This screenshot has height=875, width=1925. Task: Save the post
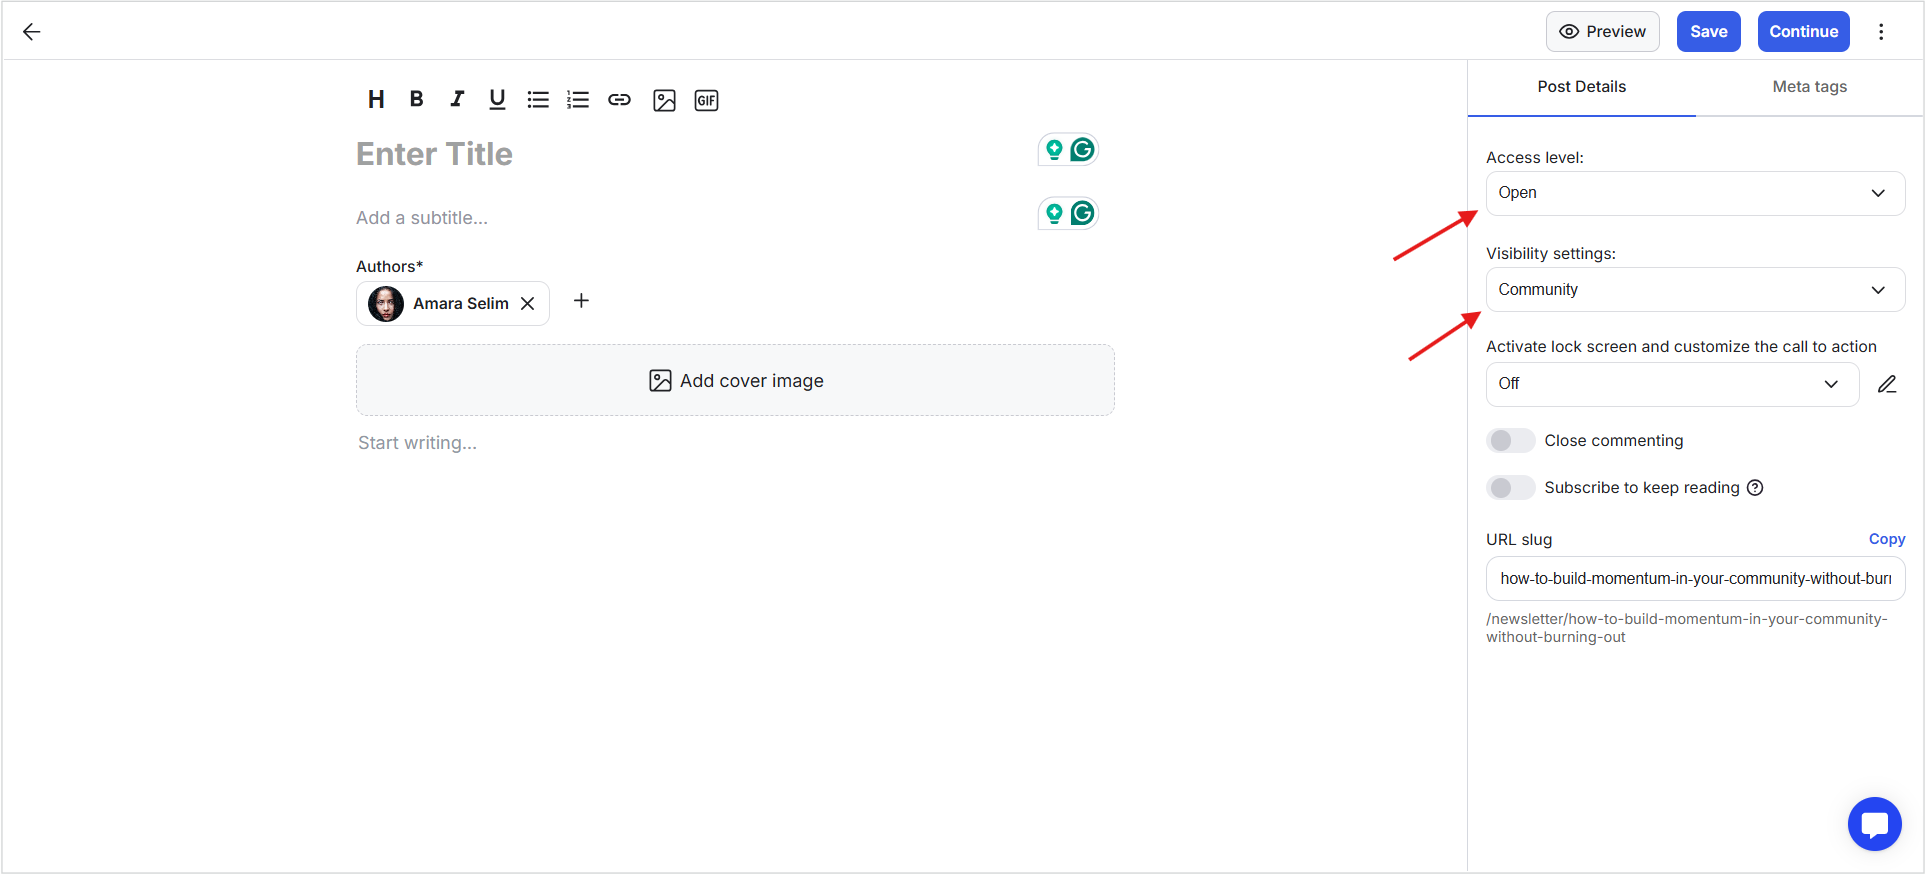tap(1708, 32)
